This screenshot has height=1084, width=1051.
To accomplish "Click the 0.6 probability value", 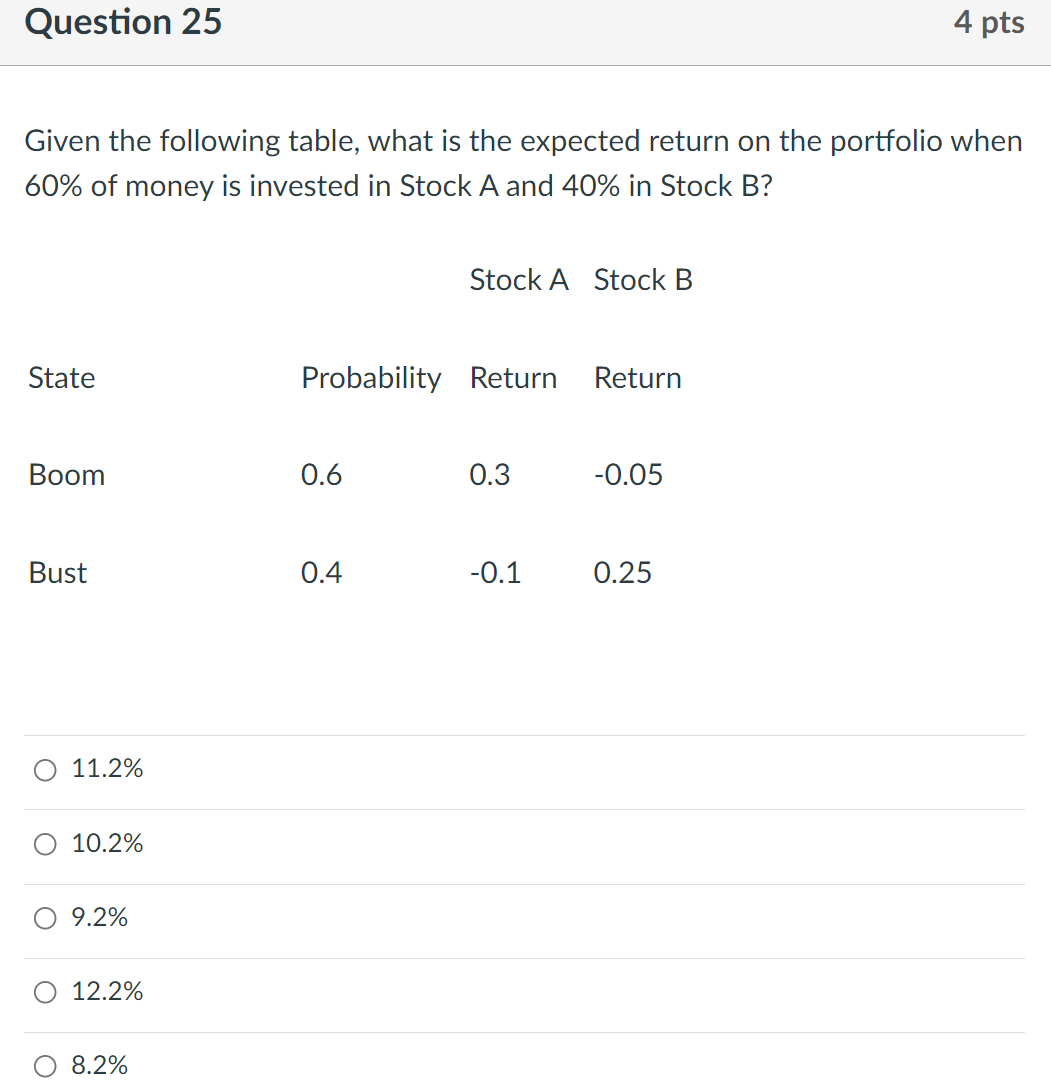I will tap(322, 476).
